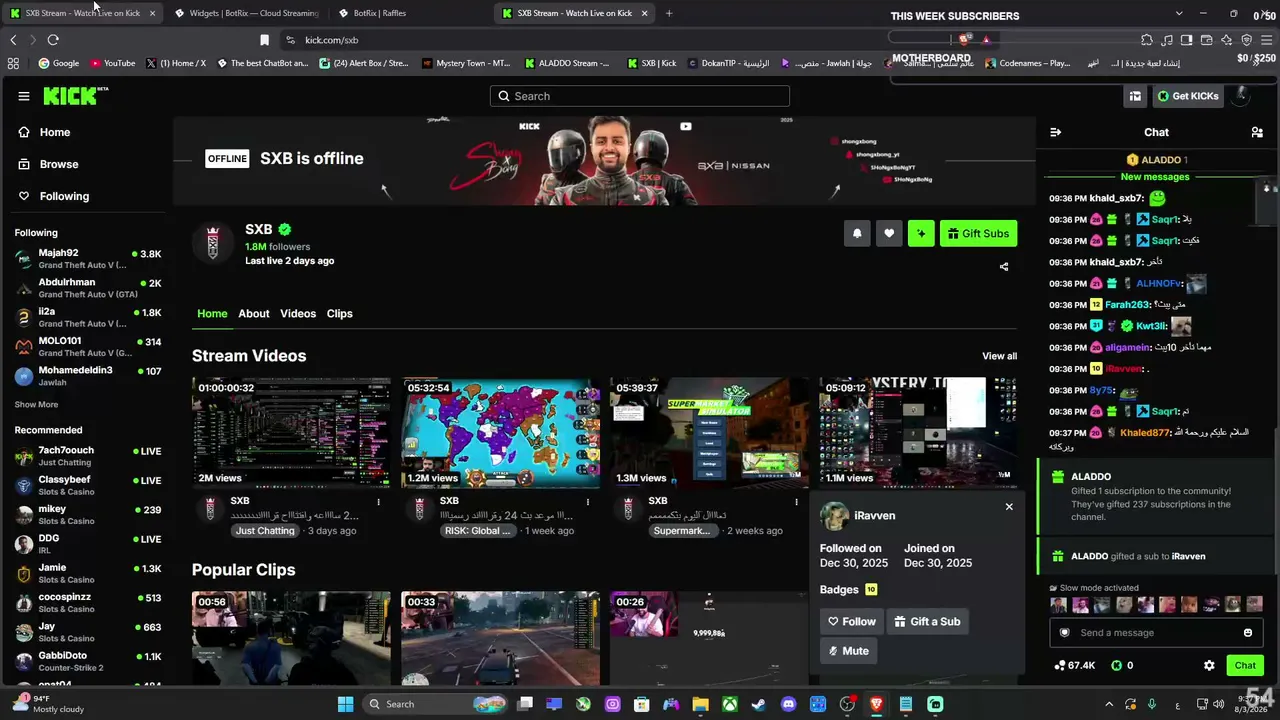Switch to the About tab
The height and width of the screenshot is (720, 1280).
254,313
